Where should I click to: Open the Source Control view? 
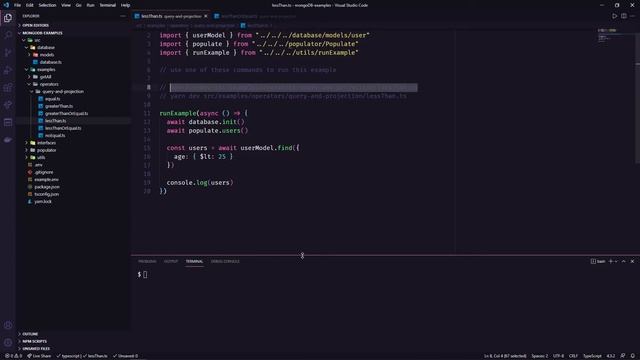[x=8, y=53]
